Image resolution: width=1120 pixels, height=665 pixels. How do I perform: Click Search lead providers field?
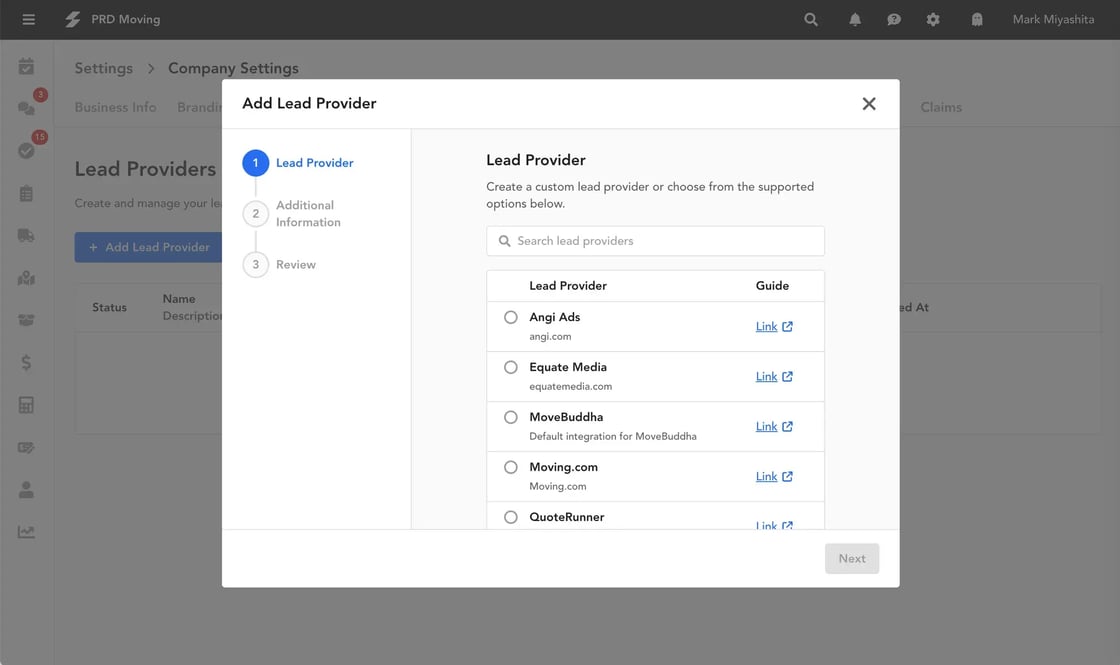655,241
